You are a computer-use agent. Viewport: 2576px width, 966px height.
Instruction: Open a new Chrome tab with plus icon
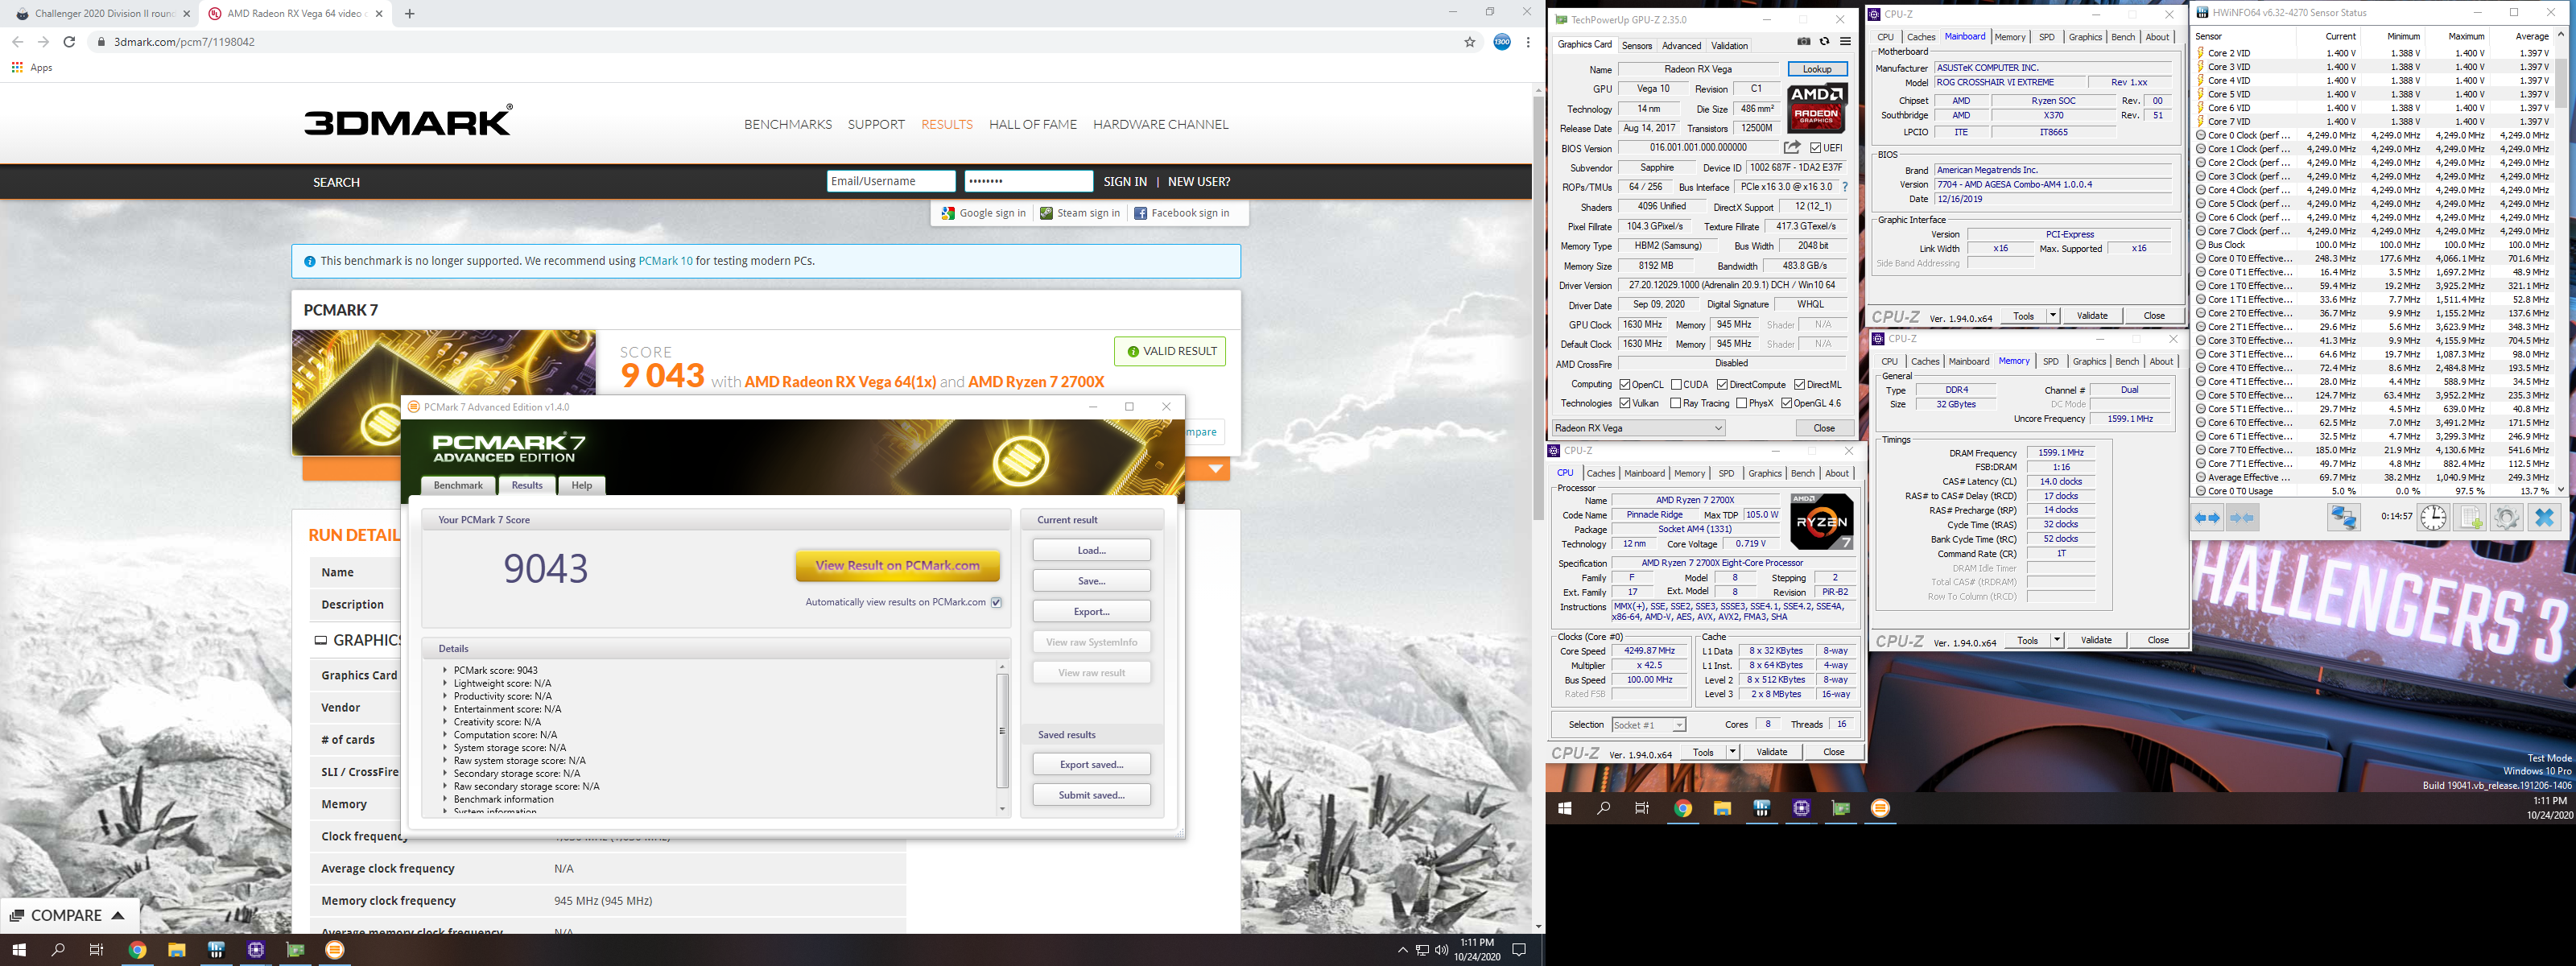[409, 13]
